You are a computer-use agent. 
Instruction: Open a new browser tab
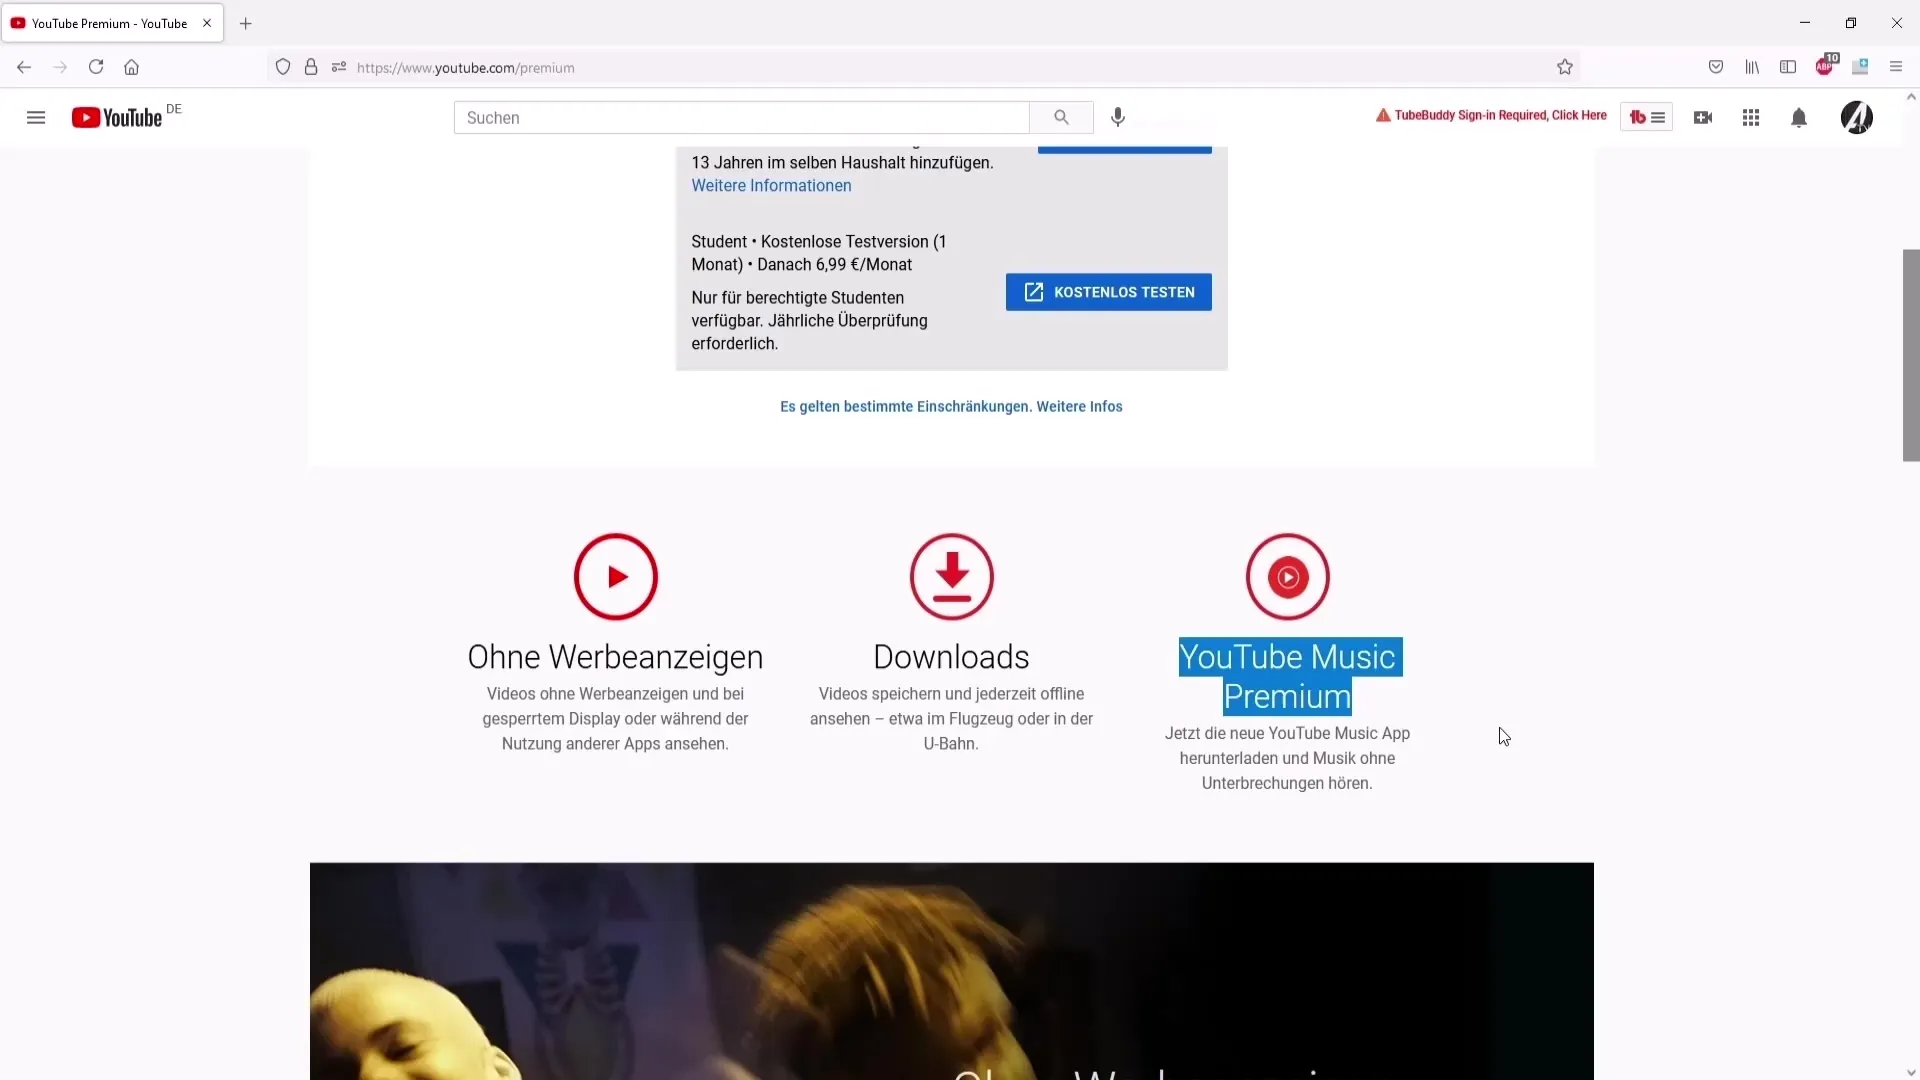coord(246,23)
